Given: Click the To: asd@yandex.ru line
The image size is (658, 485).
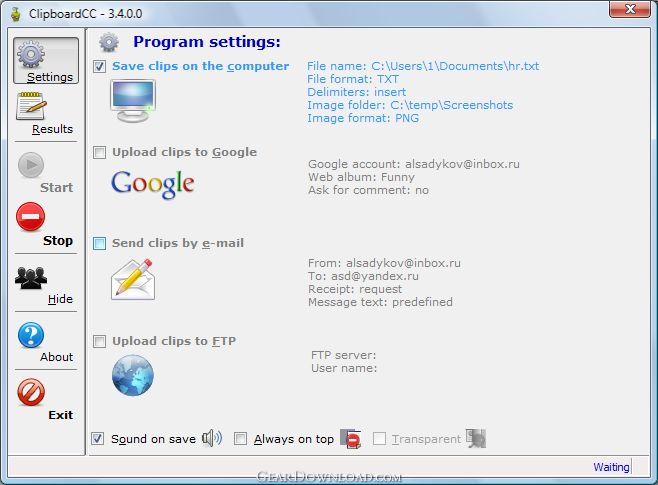Looking at the screenshot, I should (x=363, y=276).
